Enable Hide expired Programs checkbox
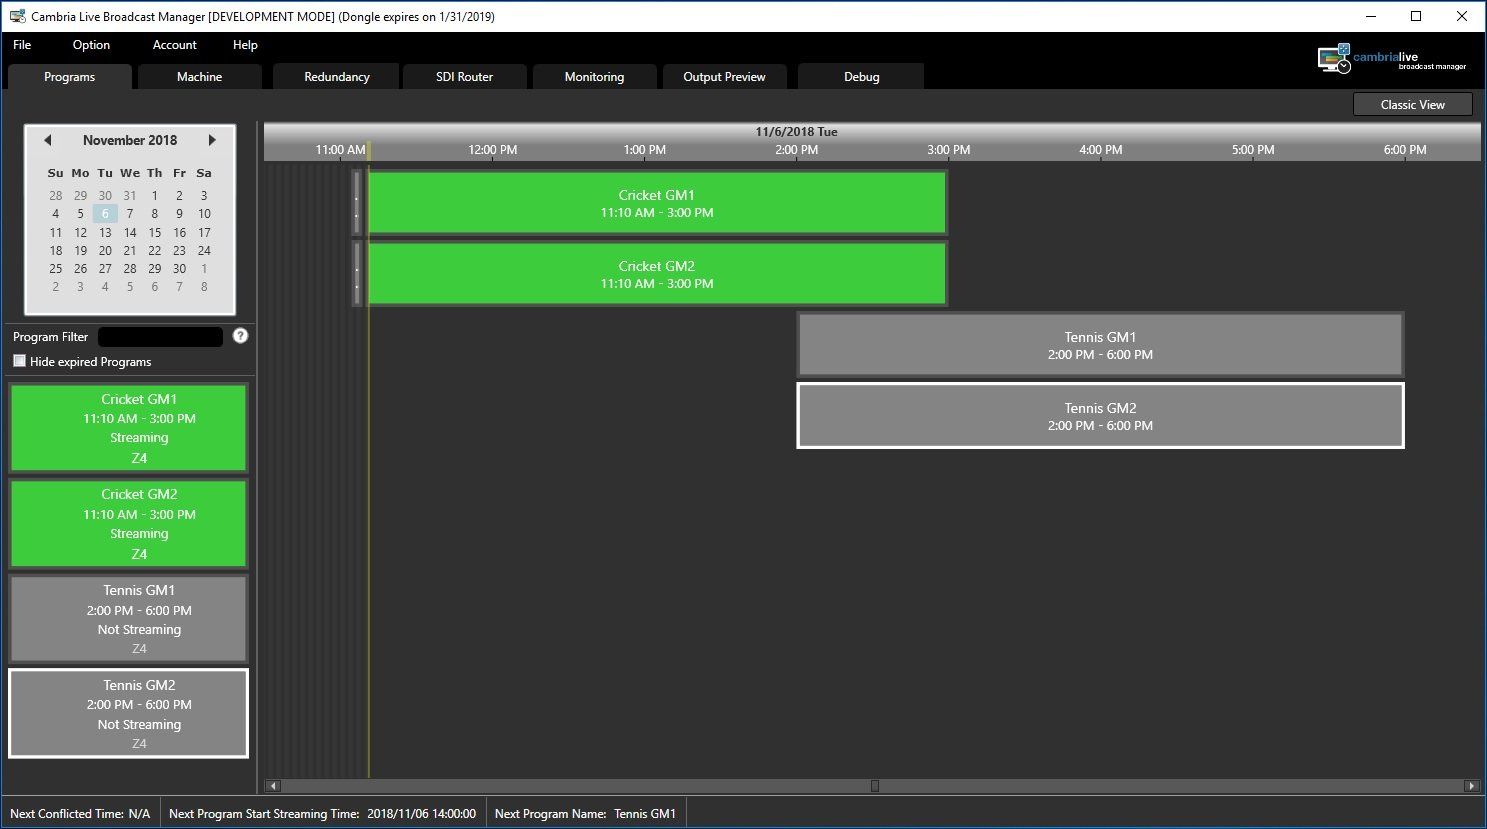 (20, 361)
